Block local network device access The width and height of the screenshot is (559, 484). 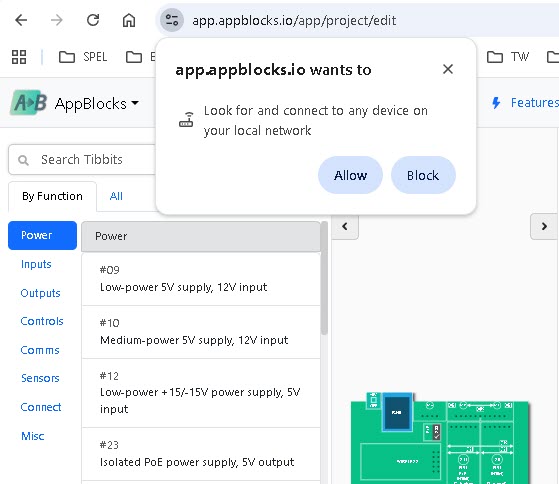(x=423, y=175)
